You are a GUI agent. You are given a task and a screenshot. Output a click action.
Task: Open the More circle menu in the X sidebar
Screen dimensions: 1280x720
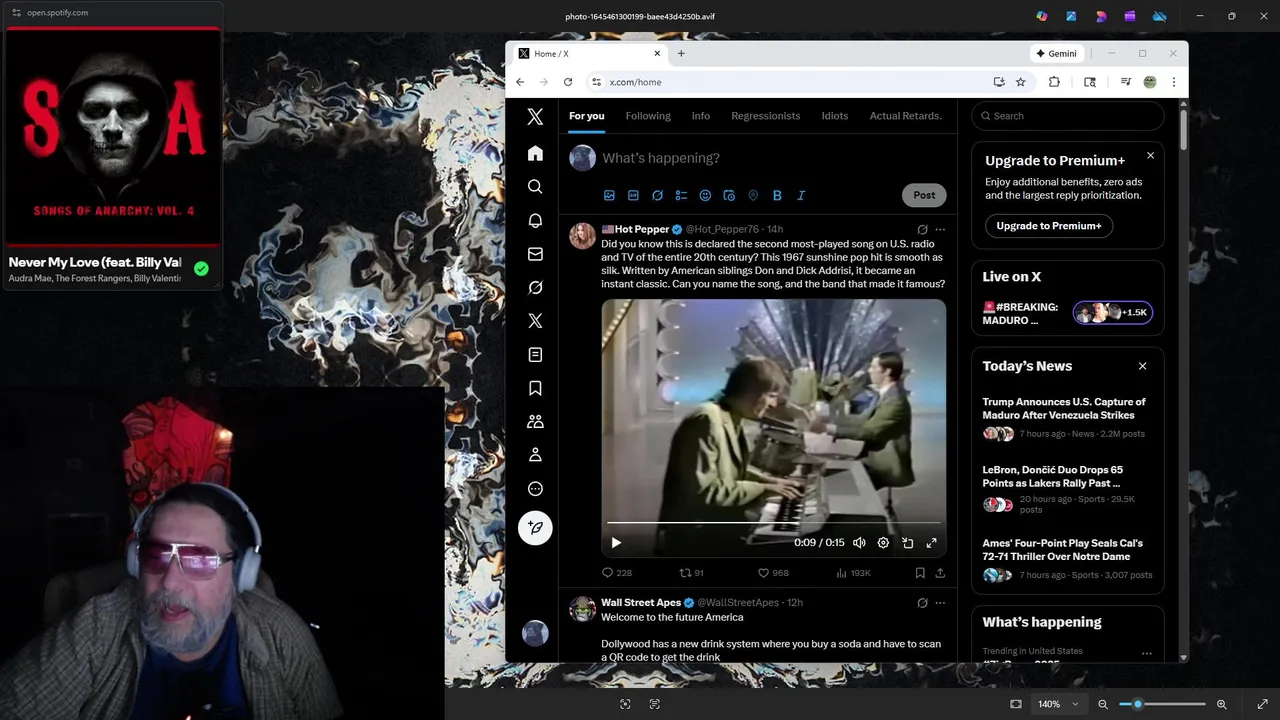(x=535, y=489)
